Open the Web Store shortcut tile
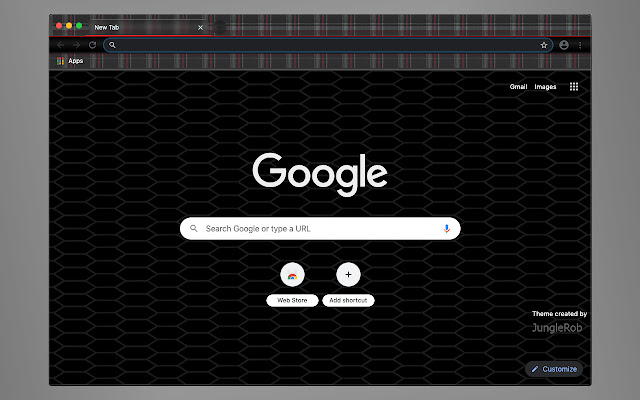This screenshot has width=640, height=400. pyautogui.click(x=292, y=275)
